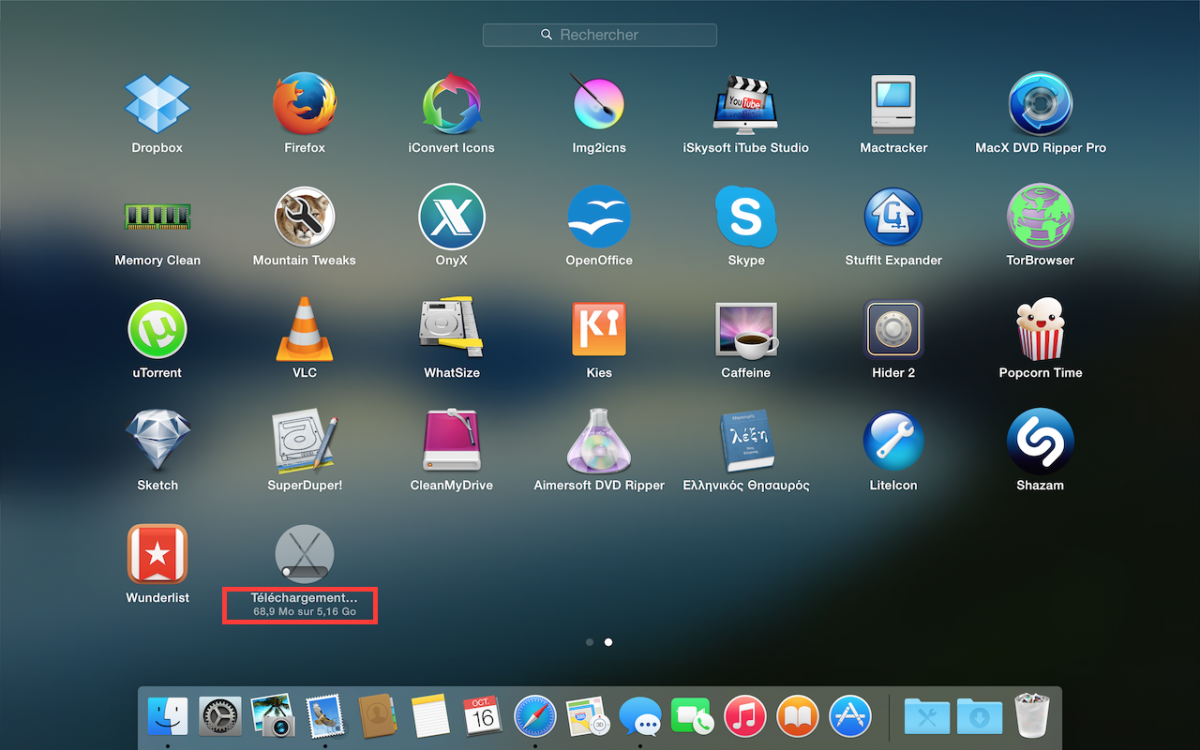Launch Firefox from Launchpad
The height and width of the screenshot is (750, 1200).
click(x=305, y=104)
